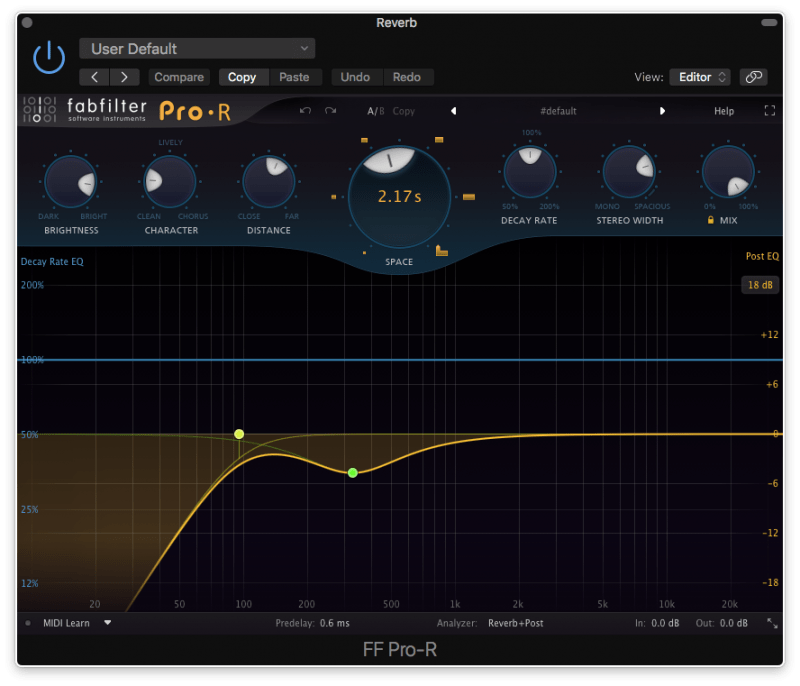800x686 pixels.
Task: Select the green EQ band node
Action: point(353,473)
